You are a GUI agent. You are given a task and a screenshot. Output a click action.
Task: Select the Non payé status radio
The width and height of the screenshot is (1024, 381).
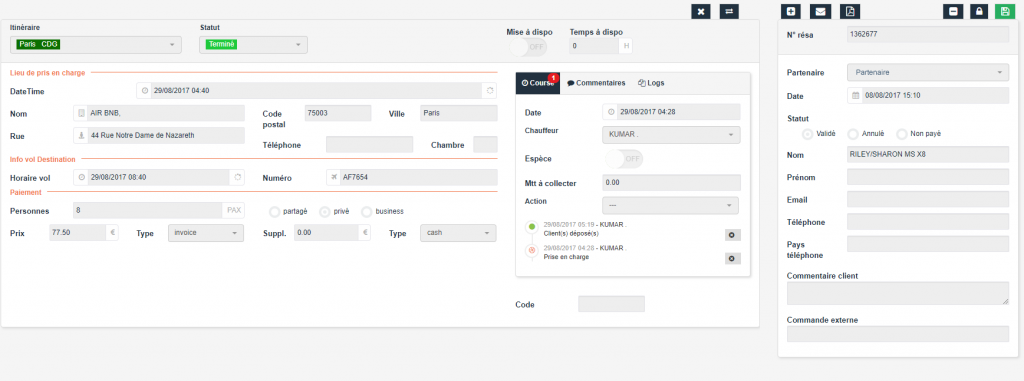tap(902, 134)
